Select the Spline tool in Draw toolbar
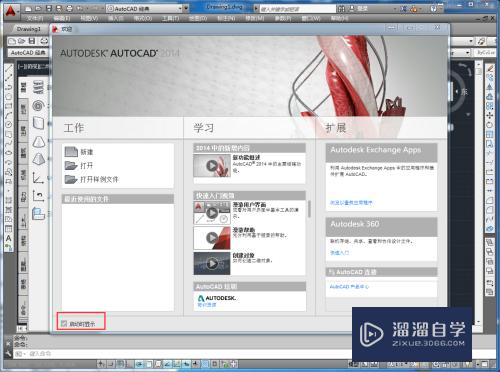Viewport: 500px width, 372px height. coord(9,144)
